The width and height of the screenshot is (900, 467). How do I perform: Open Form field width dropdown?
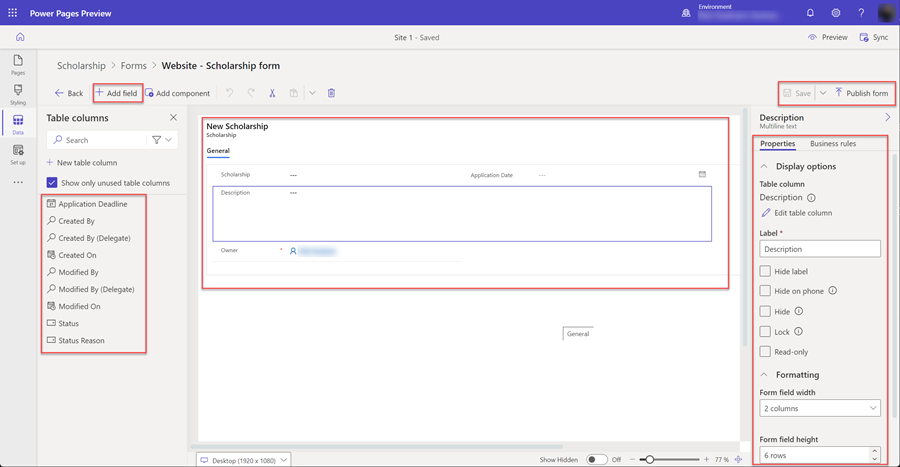[x=820, y=408]
